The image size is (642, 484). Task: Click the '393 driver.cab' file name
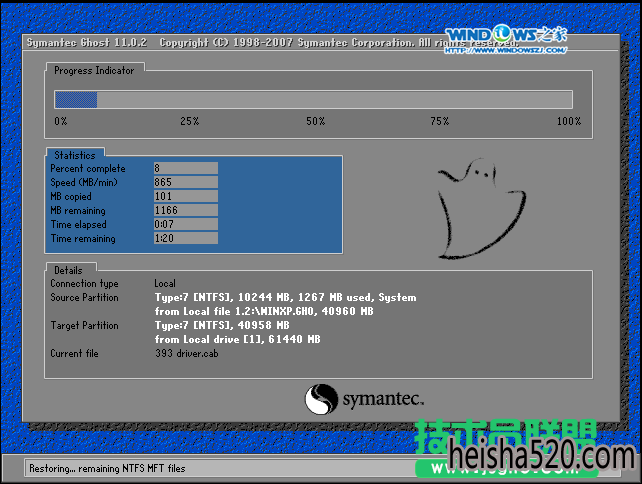coord(186,353)
